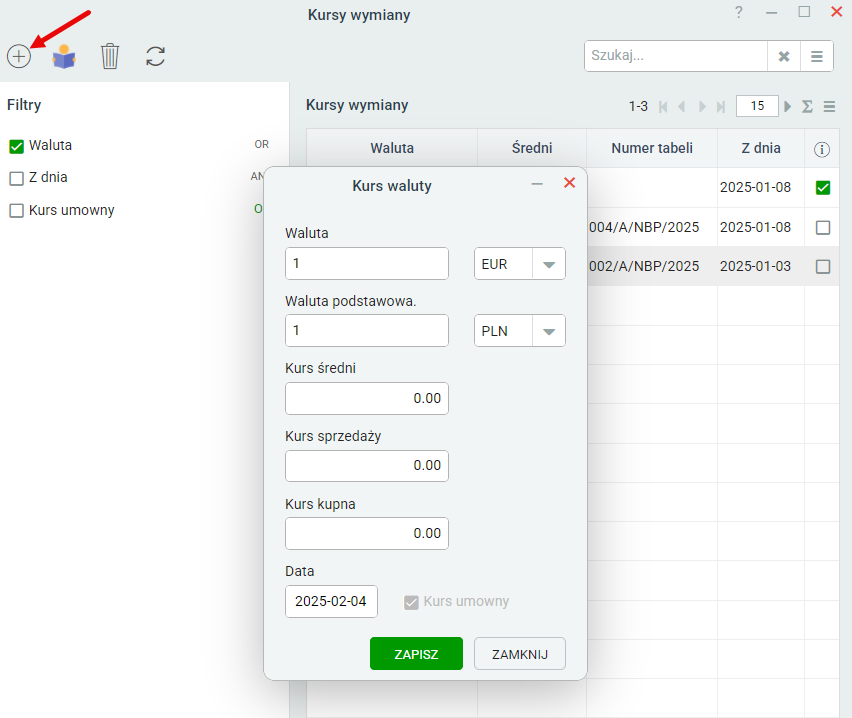Minimize the Kurs waluty dialog
The width and height of the screenshot is (852, 718).
pos(537,184)
